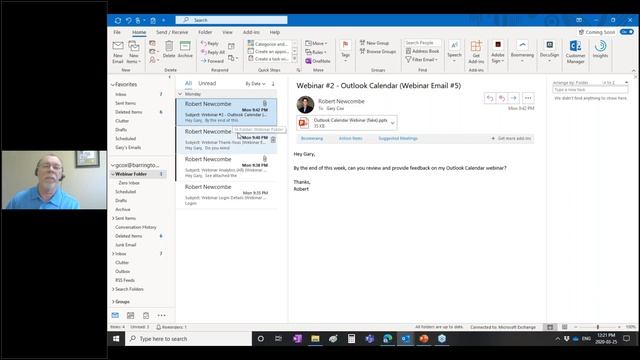This screenshot has width=640, height=360.
Task: Open the New Items menu
Action: point(133,52)
